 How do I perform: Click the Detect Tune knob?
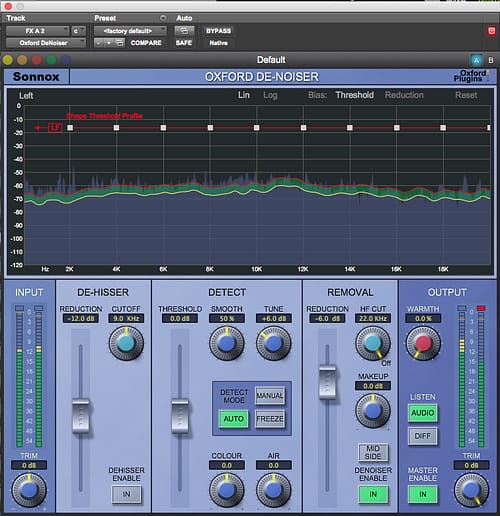274,344
